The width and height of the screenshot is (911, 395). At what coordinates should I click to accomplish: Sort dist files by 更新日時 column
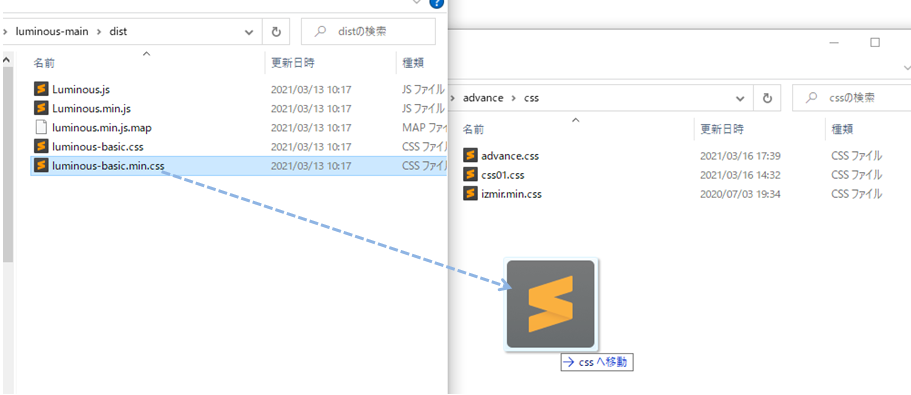293,63
